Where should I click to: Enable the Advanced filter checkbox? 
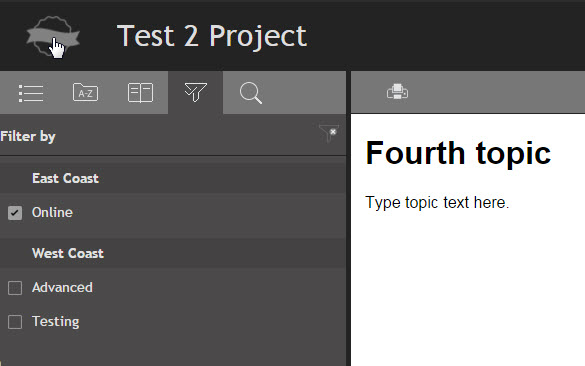(x=15, y=288)
